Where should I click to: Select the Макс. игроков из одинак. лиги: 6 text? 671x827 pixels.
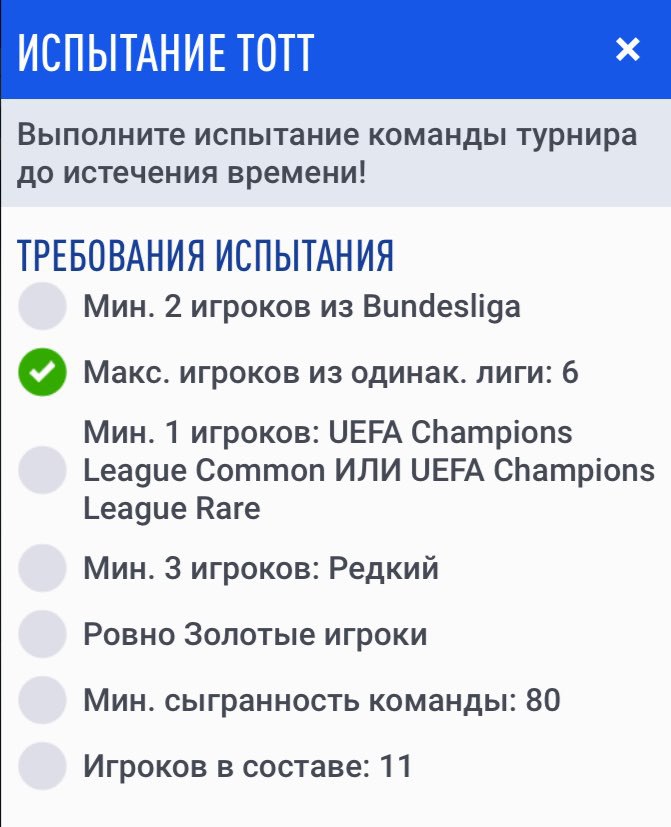330,373
